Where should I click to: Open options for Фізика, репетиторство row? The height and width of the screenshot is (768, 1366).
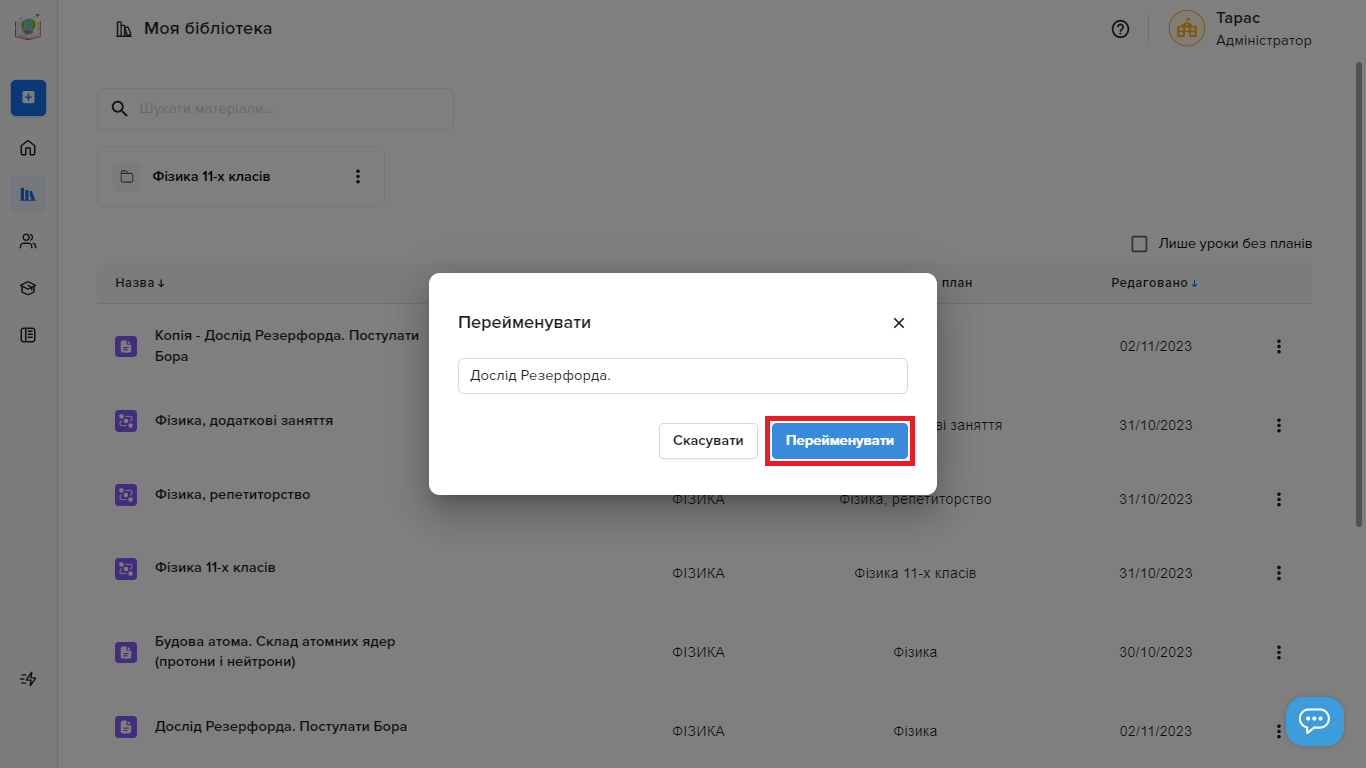[x=1278, y=499]
